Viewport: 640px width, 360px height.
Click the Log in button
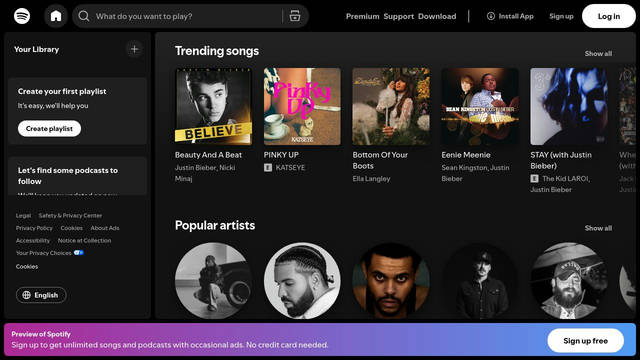(609, 16)
